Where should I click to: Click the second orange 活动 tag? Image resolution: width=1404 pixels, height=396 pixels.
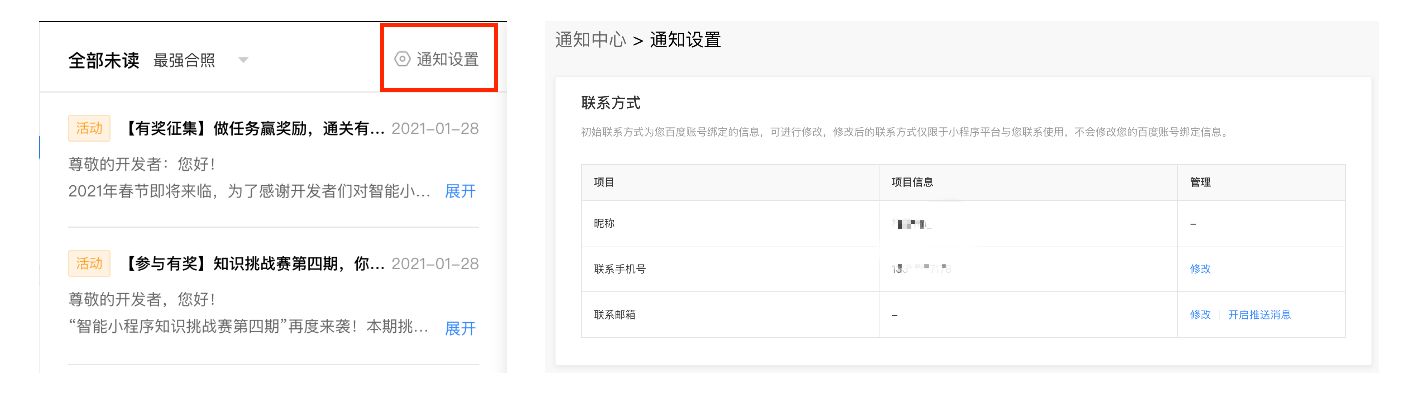pos(89,264)
